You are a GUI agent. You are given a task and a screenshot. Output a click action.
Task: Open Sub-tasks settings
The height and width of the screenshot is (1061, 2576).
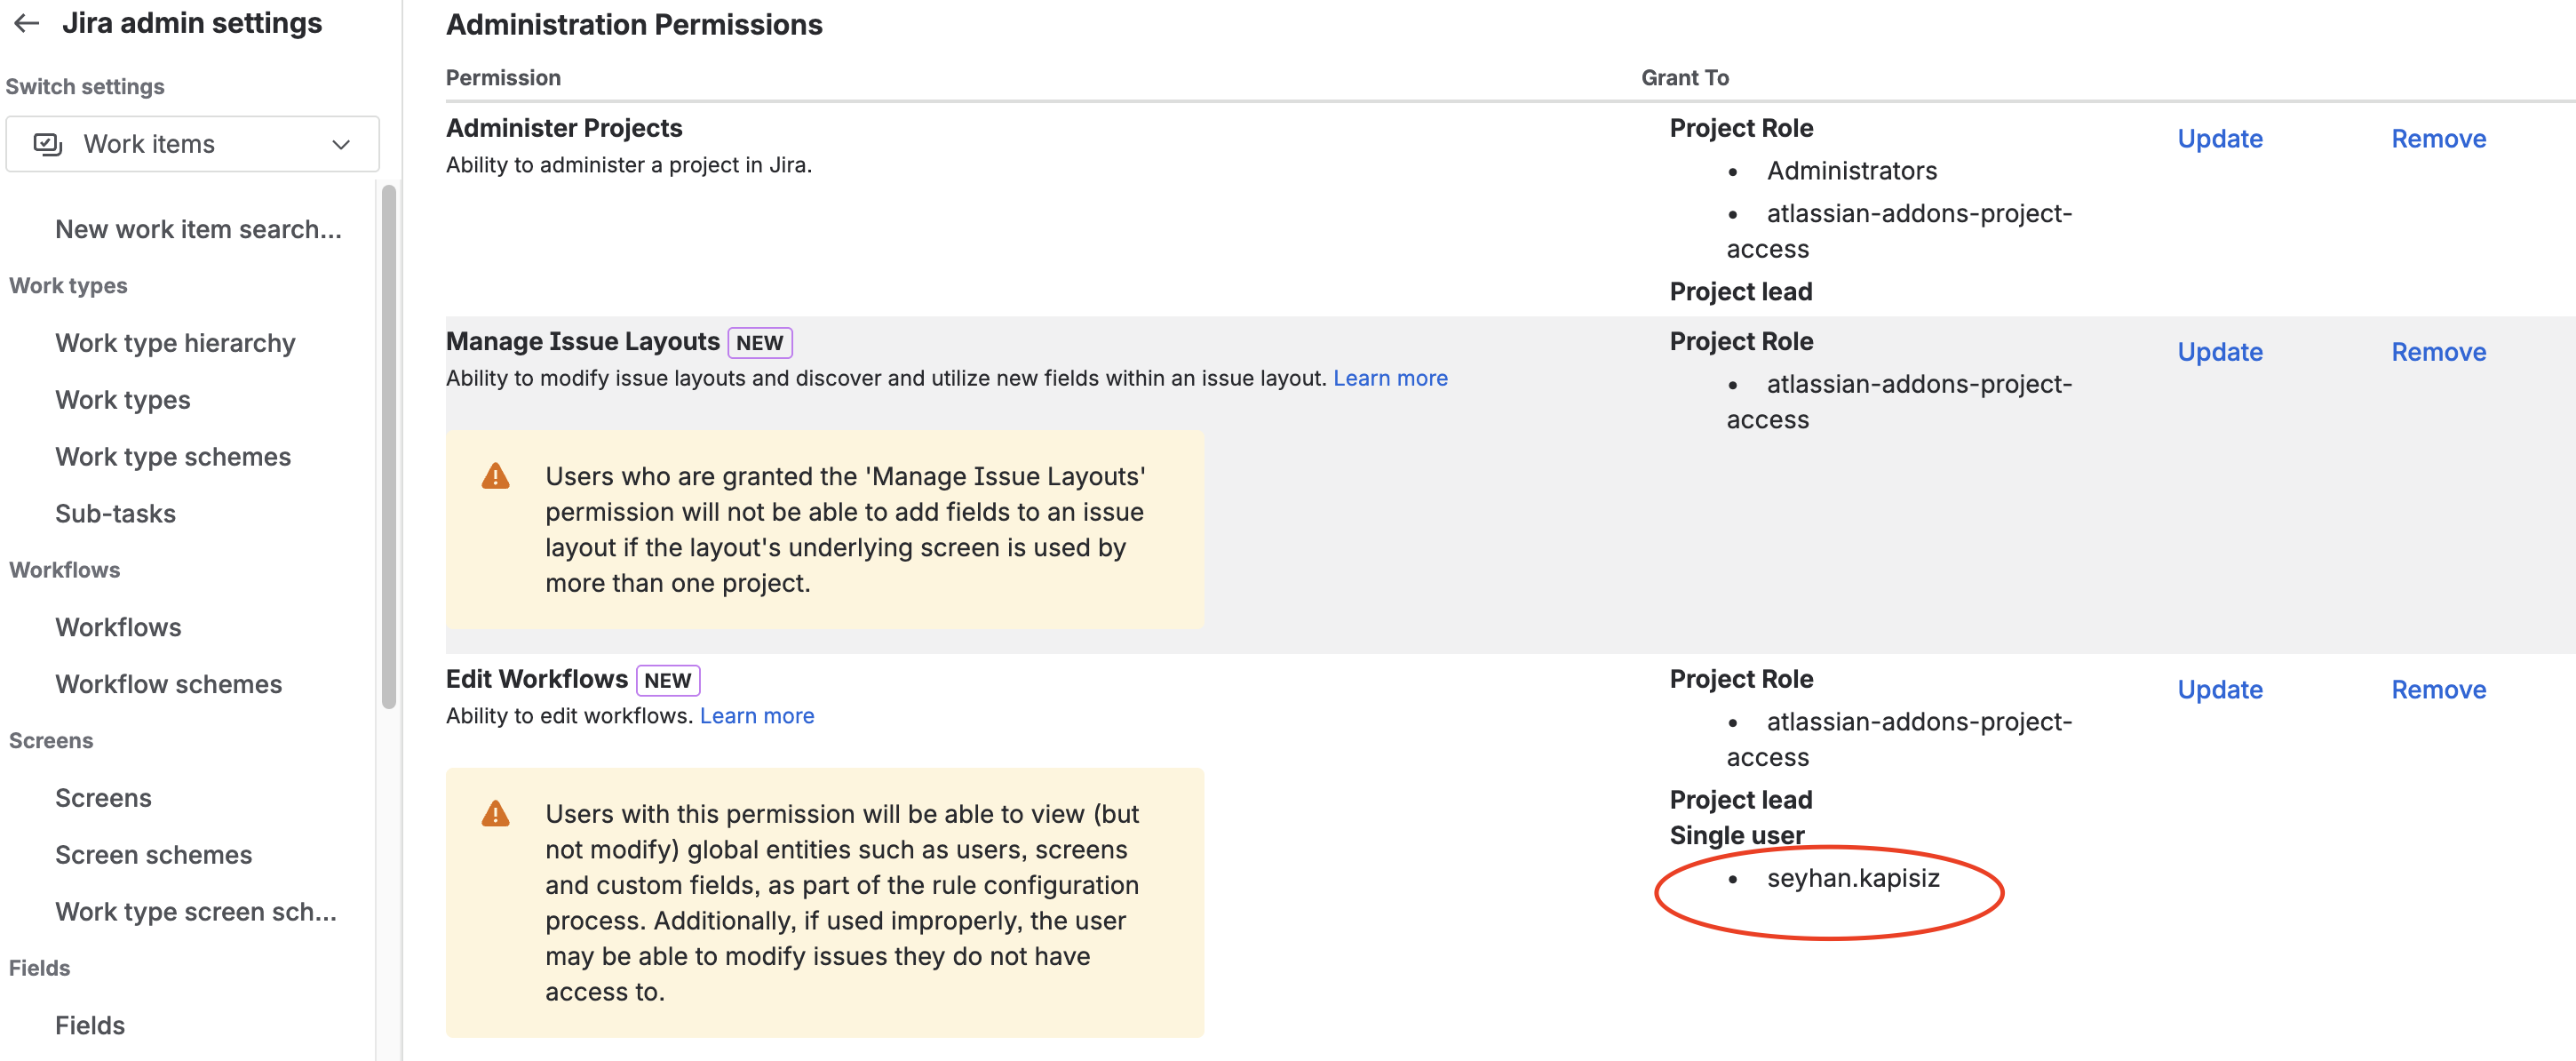(115, 514)
